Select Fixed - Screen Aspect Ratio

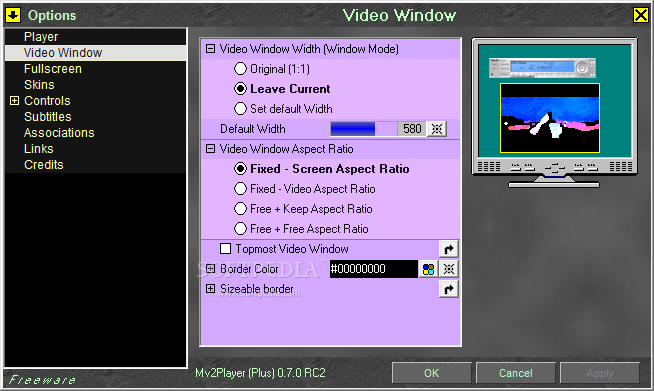[240, 169]
